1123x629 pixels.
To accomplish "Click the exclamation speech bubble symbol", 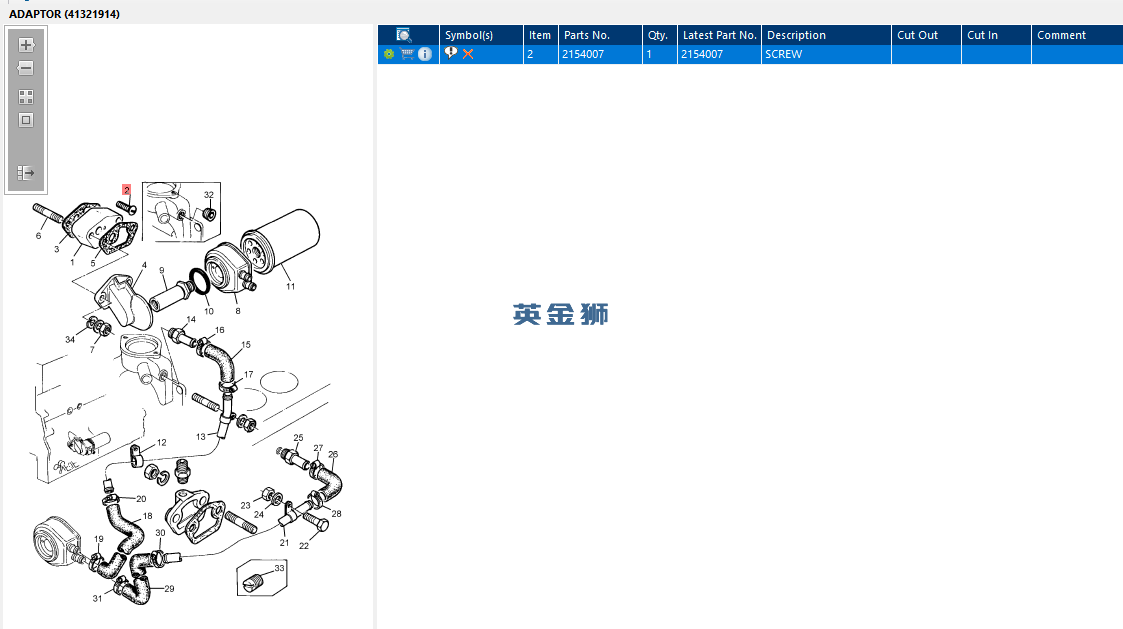I will click(450, 53).
